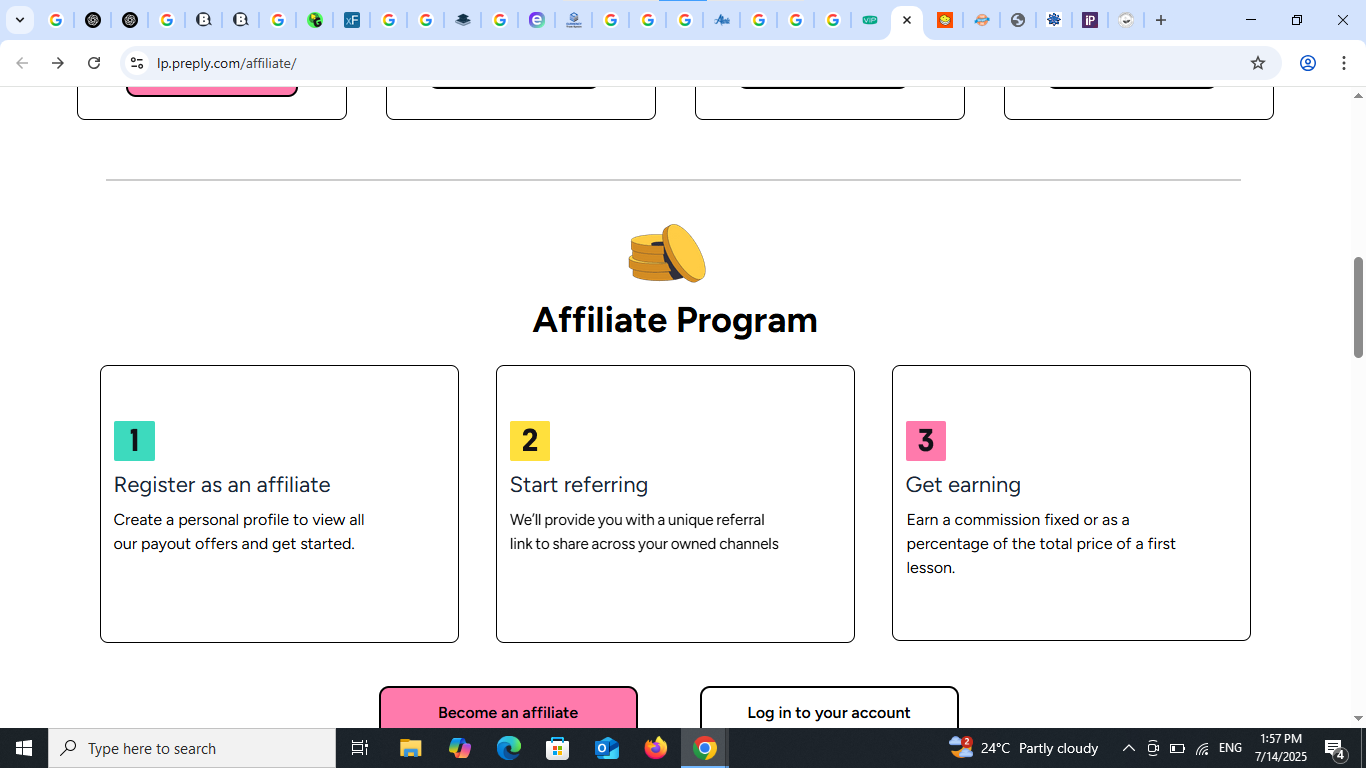Click the Register as an affiliate title
The width and height of the screenshot is (1366, 768).
[222, 485]
